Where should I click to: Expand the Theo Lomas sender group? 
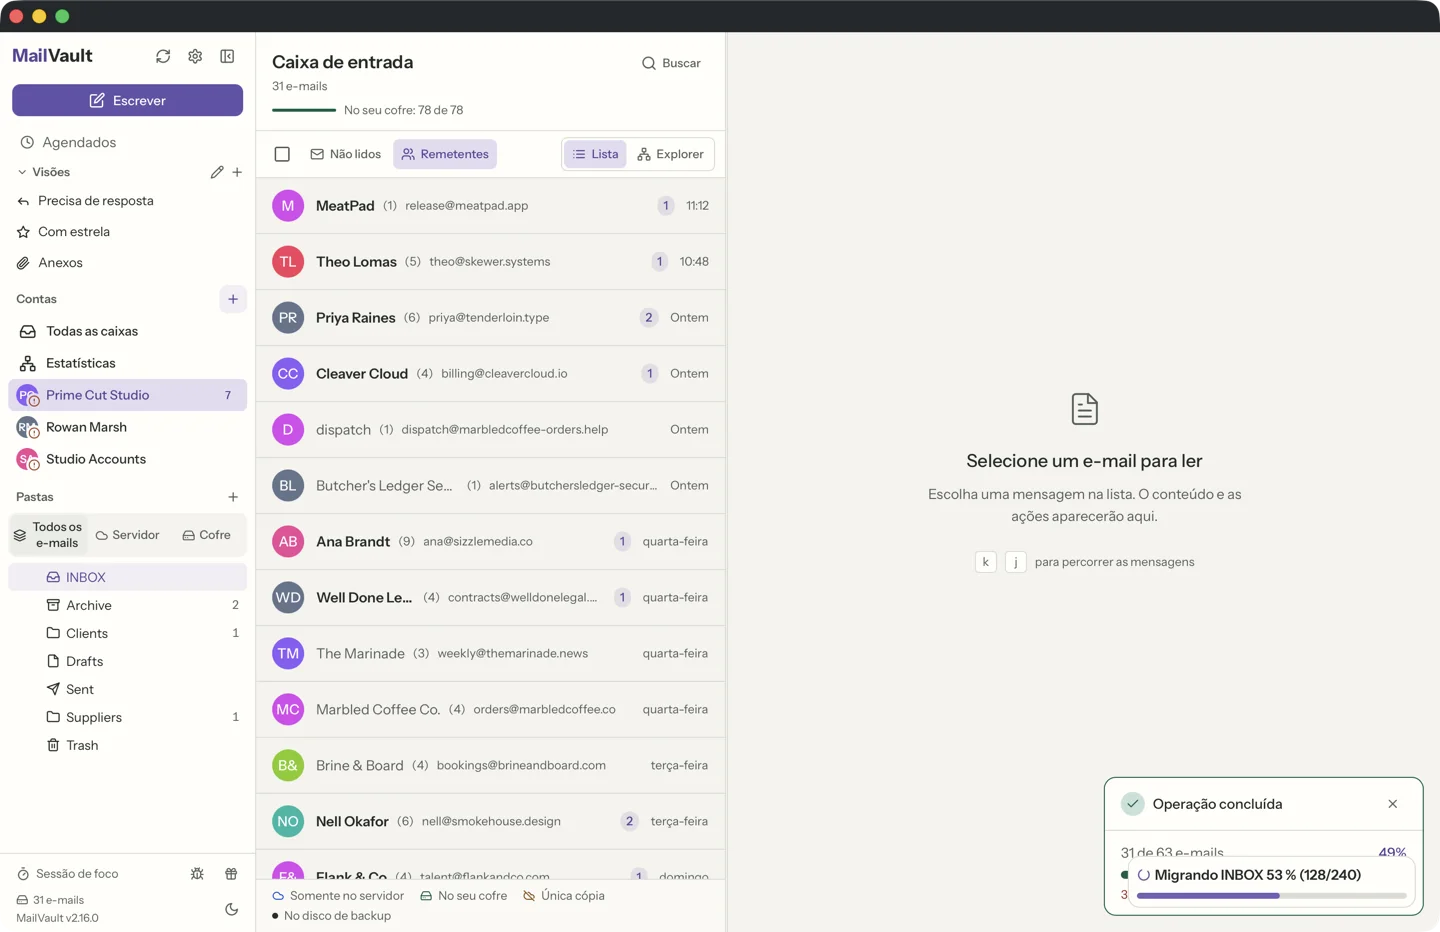coord(491,262)
